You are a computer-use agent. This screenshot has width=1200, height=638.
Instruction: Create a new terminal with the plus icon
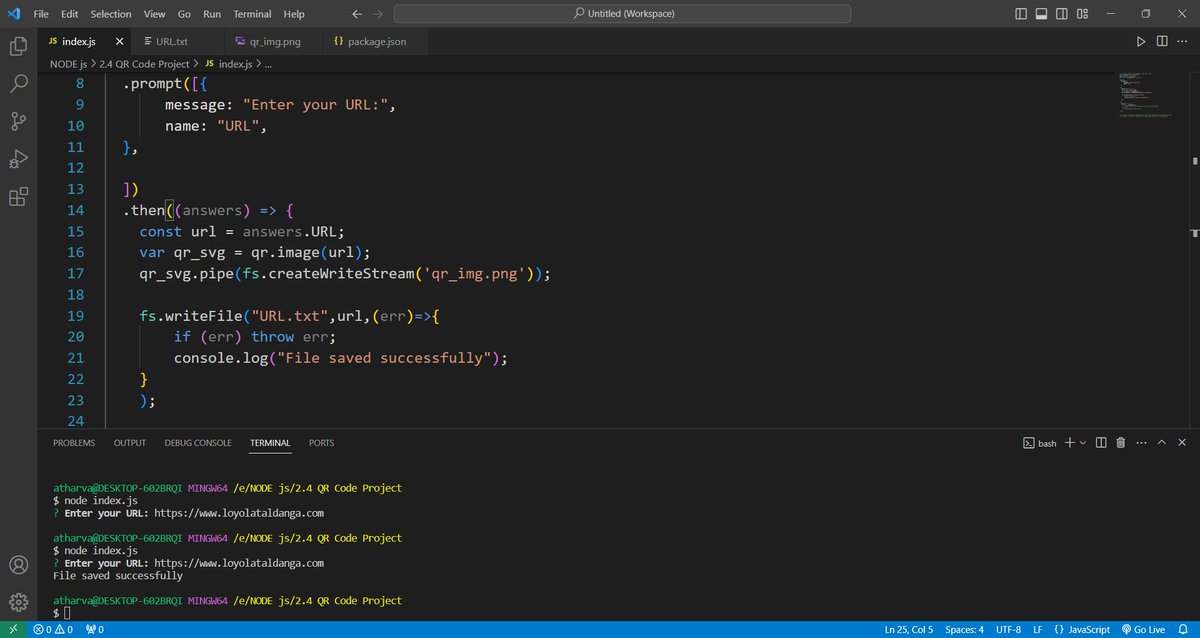(x=1069, y=442)
